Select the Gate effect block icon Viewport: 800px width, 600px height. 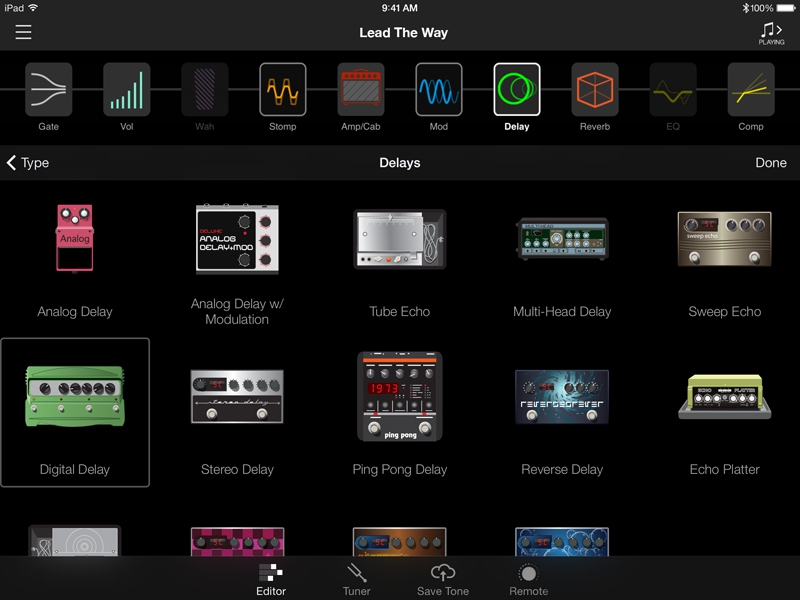tap(48, 90)
